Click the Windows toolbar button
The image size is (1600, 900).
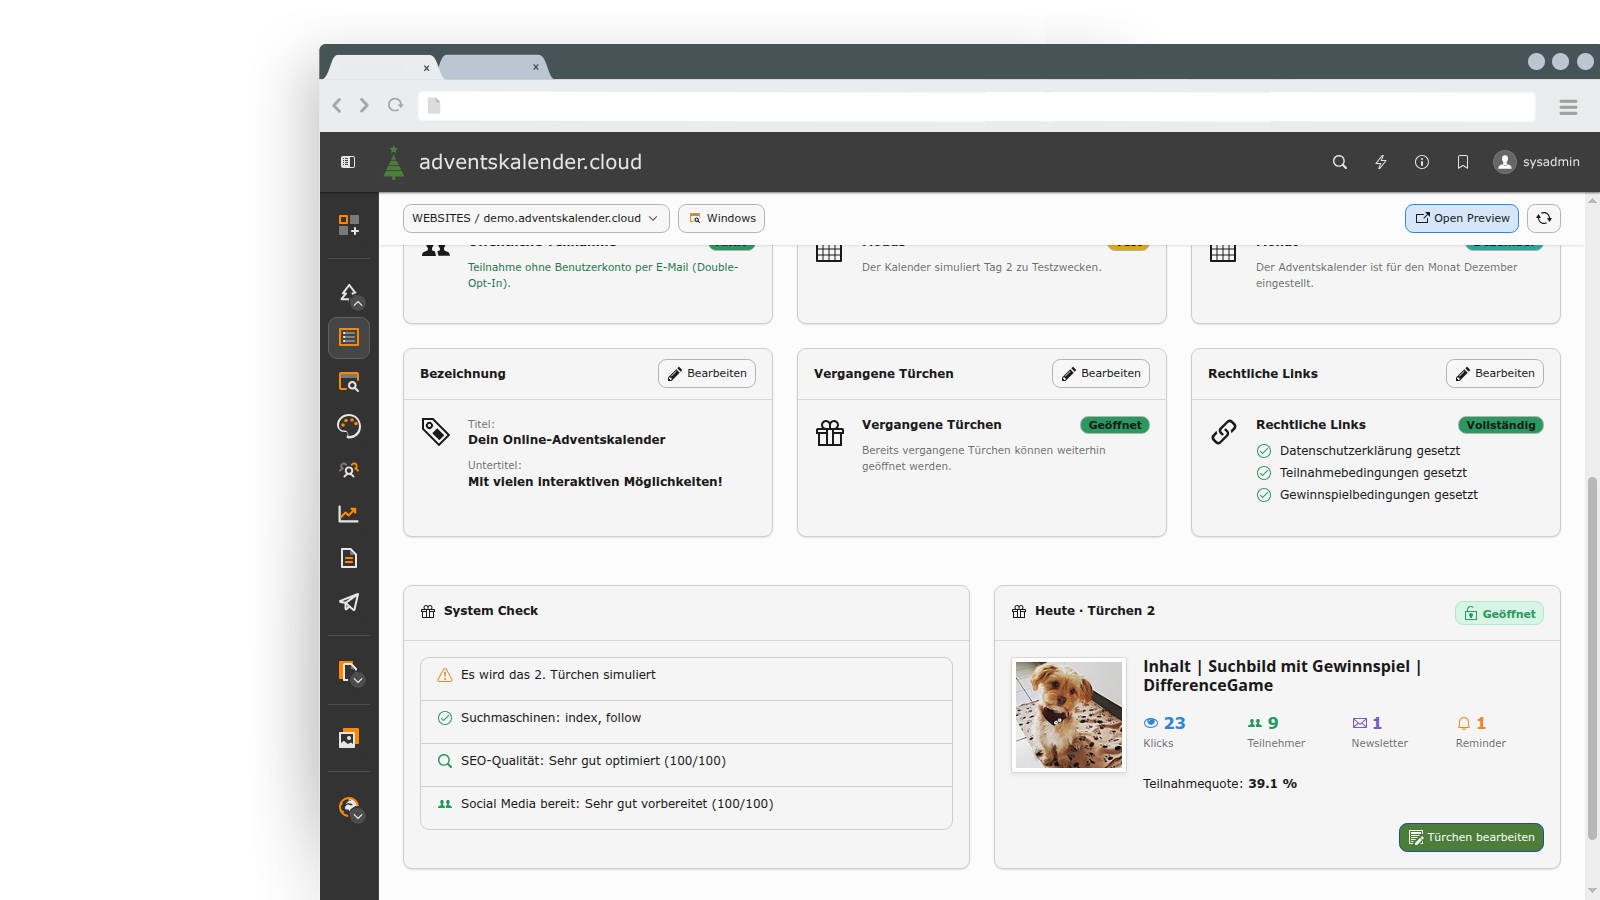click(x=722, y=218)
